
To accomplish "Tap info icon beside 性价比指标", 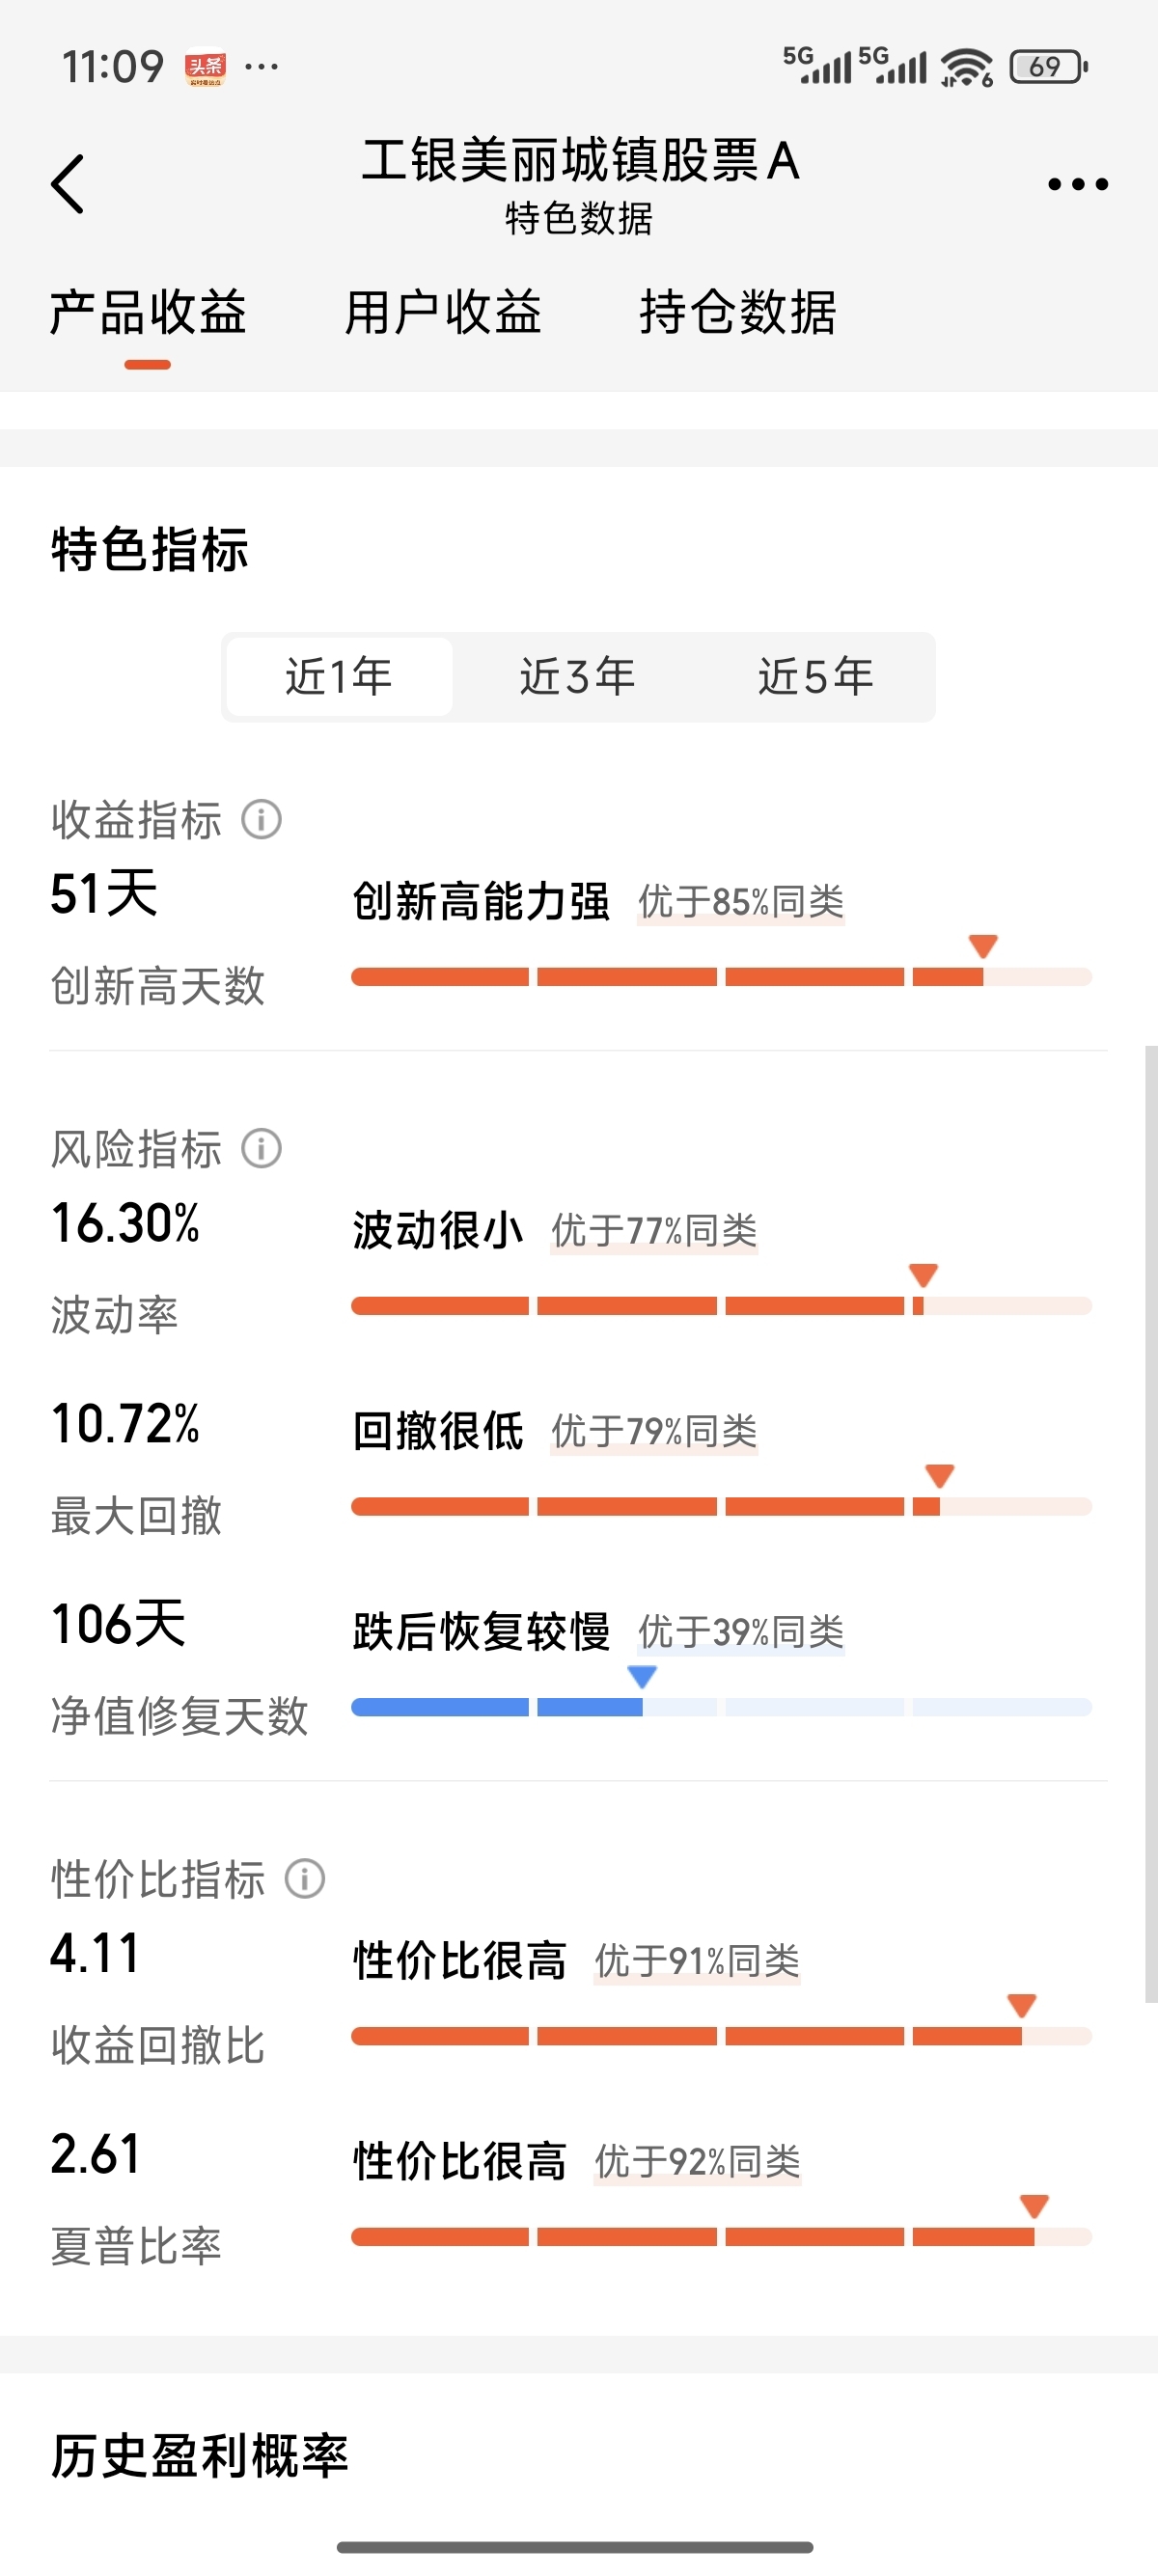I will [305, 1878].
